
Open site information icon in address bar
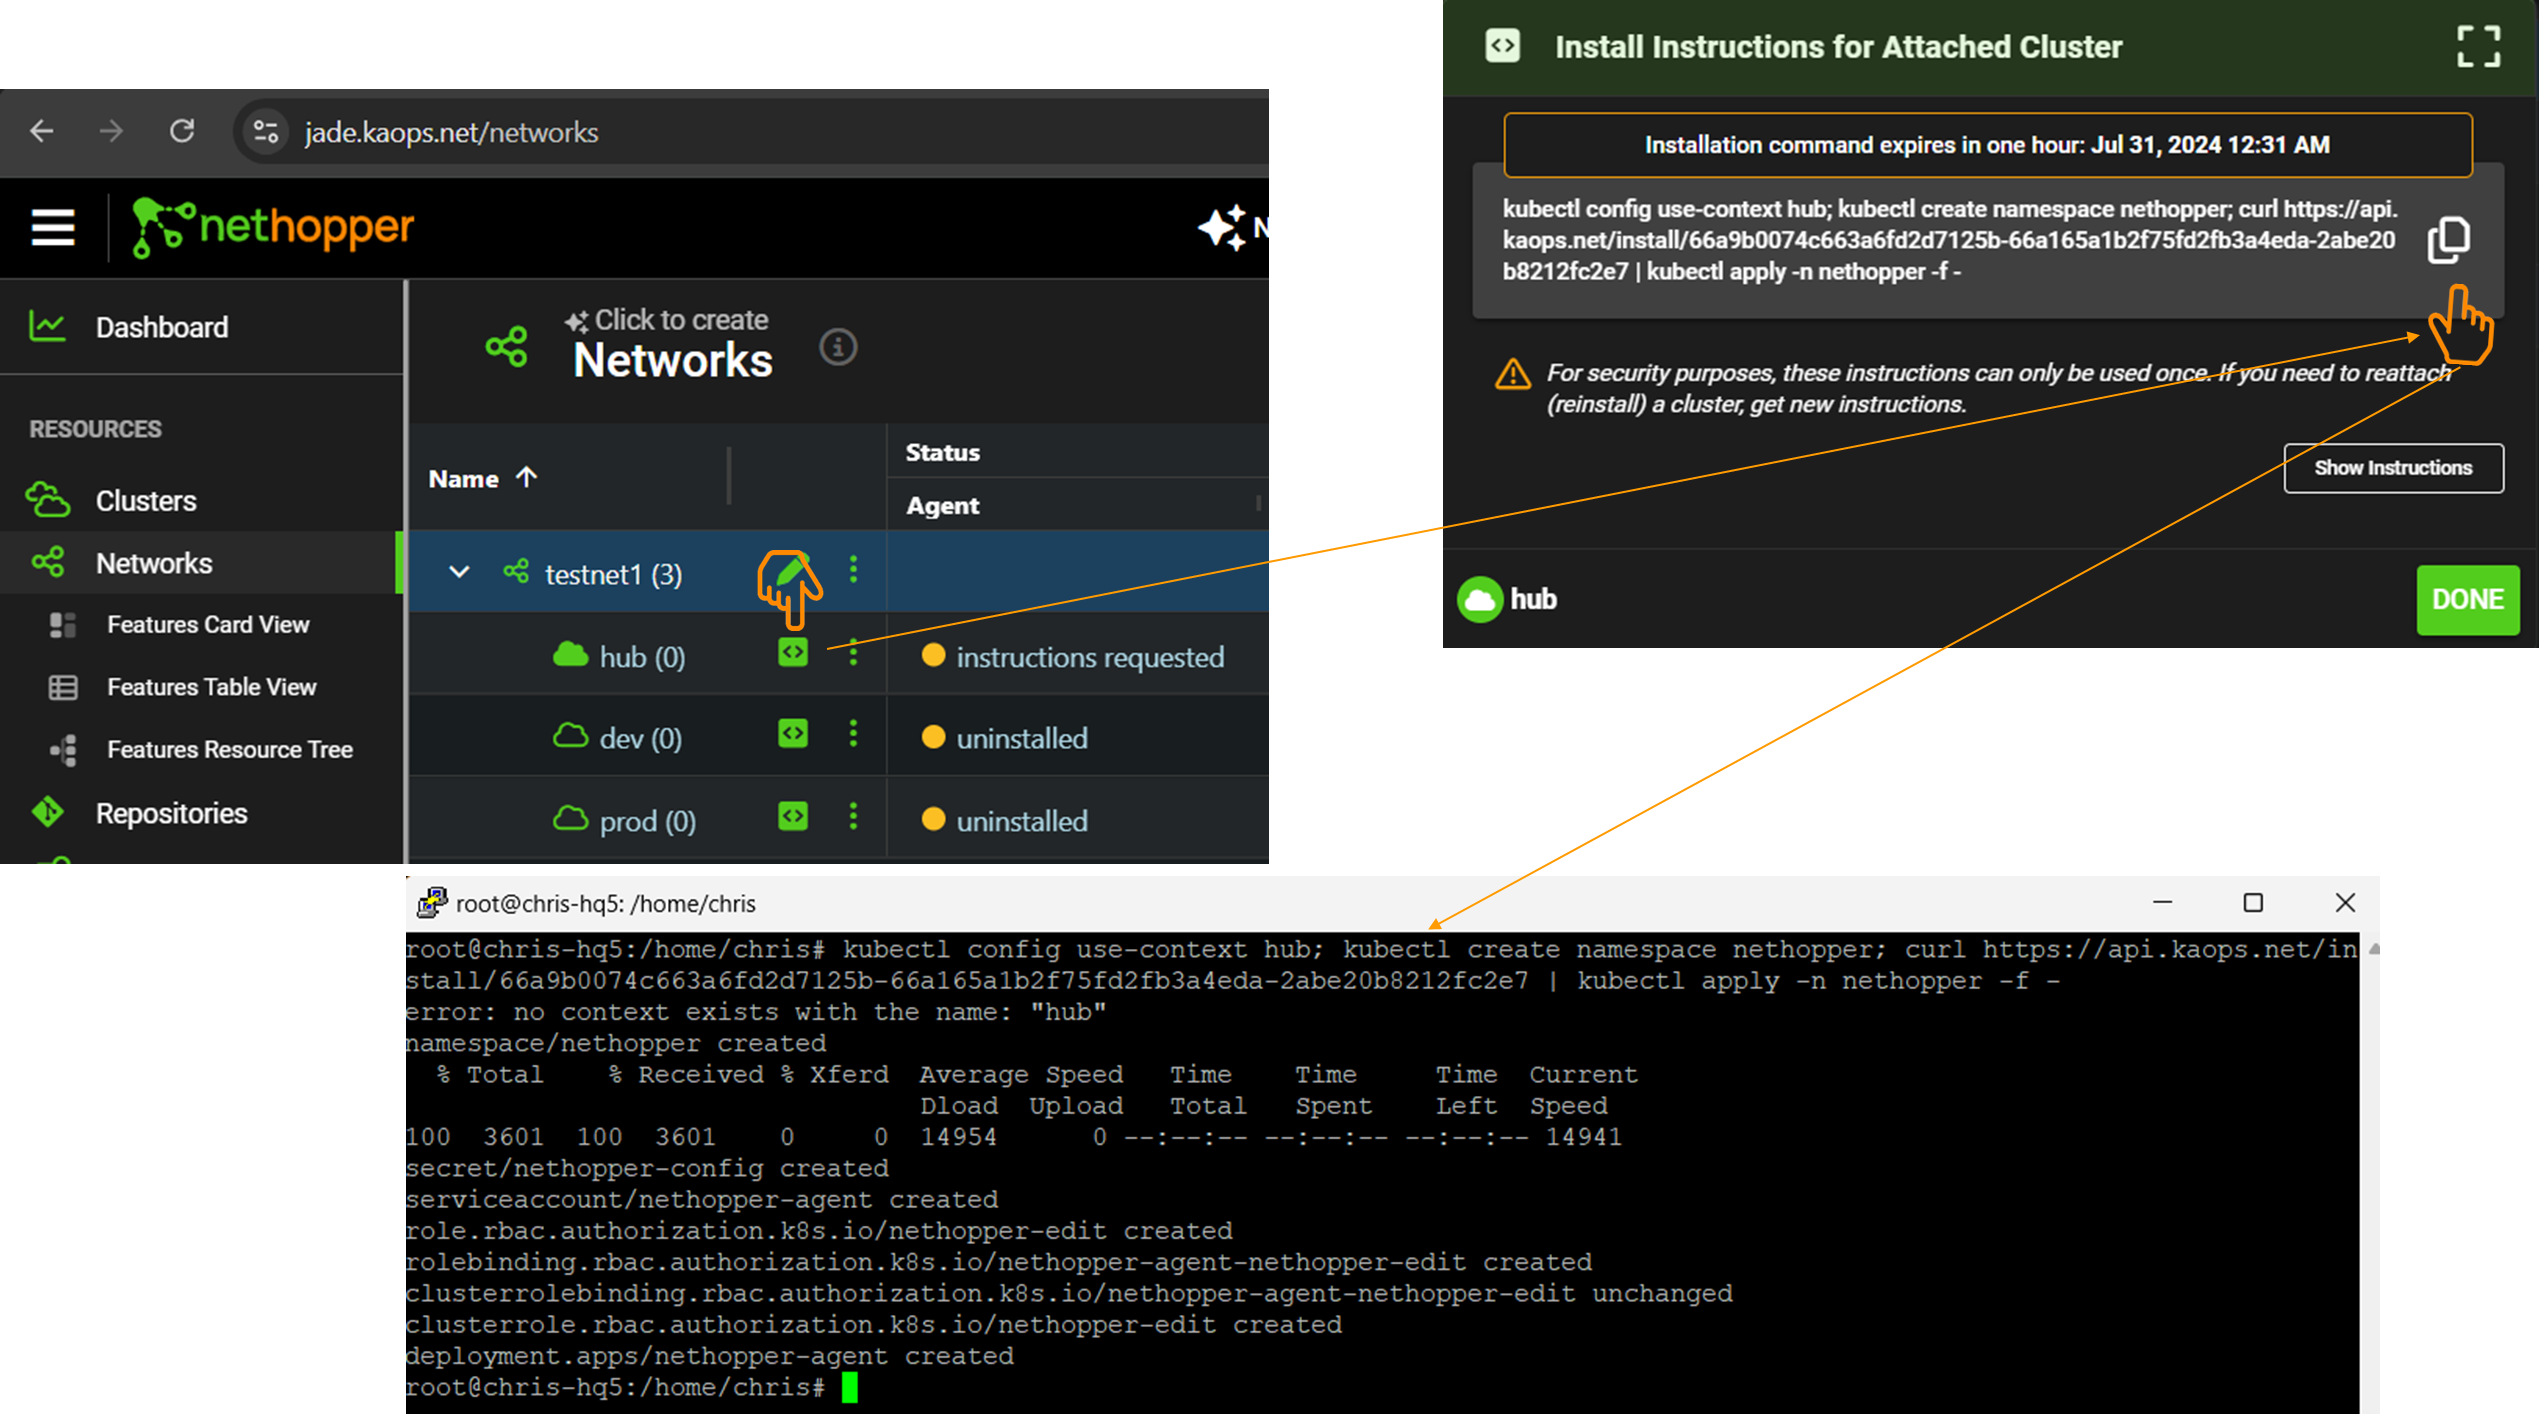point(266,132)
